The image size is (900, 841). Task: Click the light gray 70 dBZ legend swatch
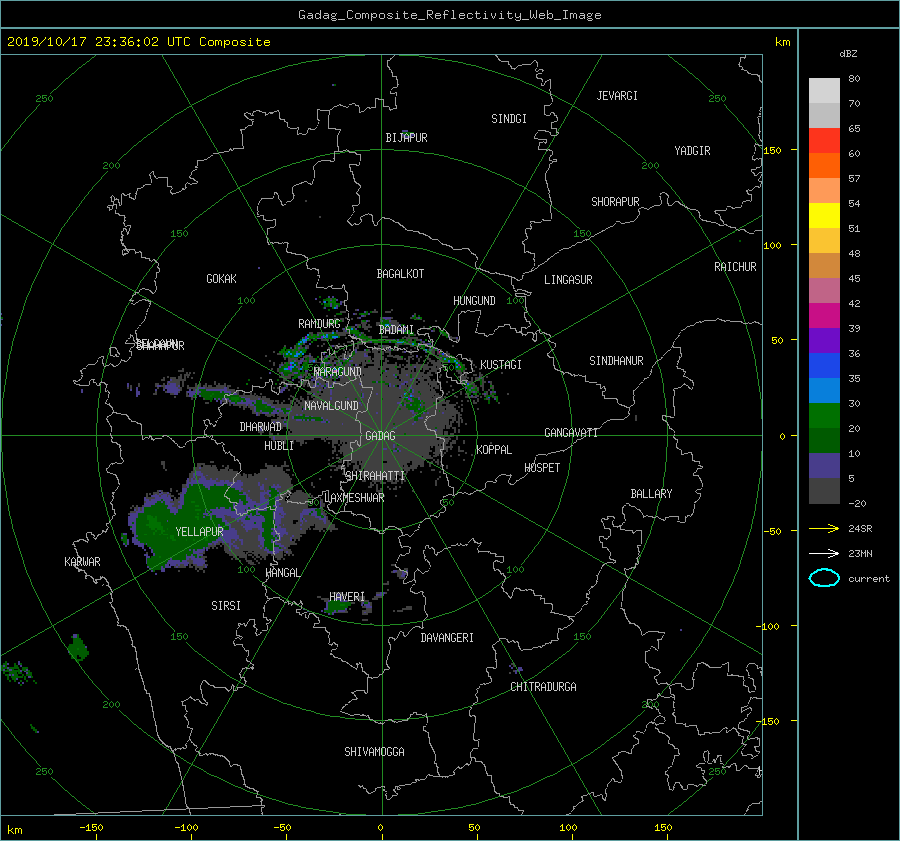824,90
